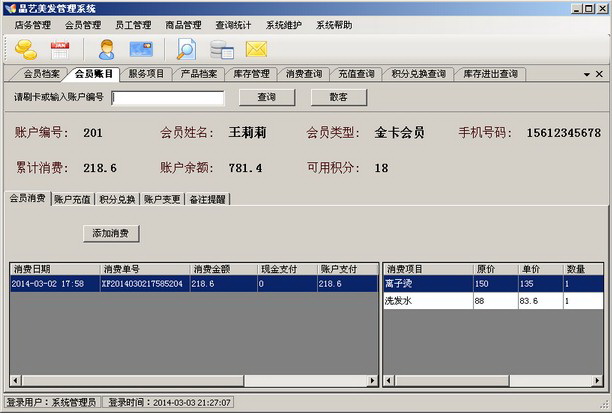Image resolution: width=612 pixels, height=414 pixels.
Task: Switch to the 消费查询 tab
Action: [x=304, y=74]
